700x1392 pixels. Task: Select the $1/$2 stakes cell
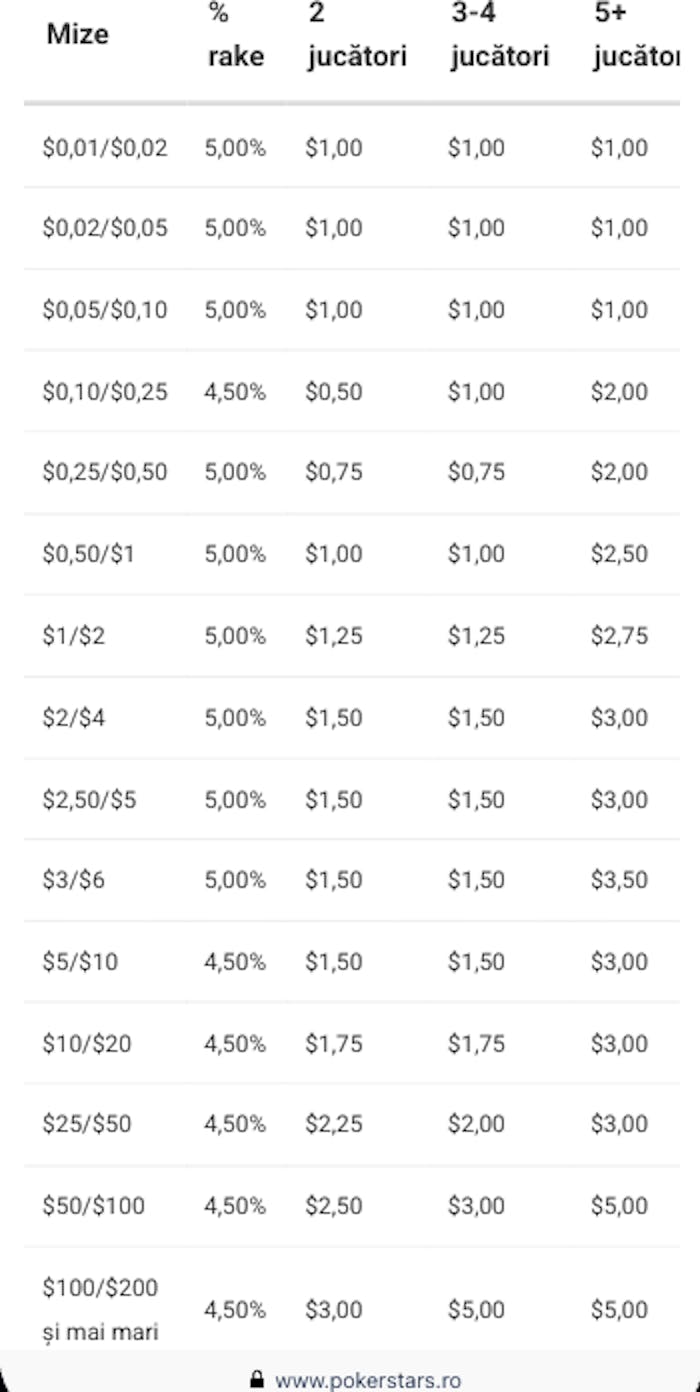[73, 636]
